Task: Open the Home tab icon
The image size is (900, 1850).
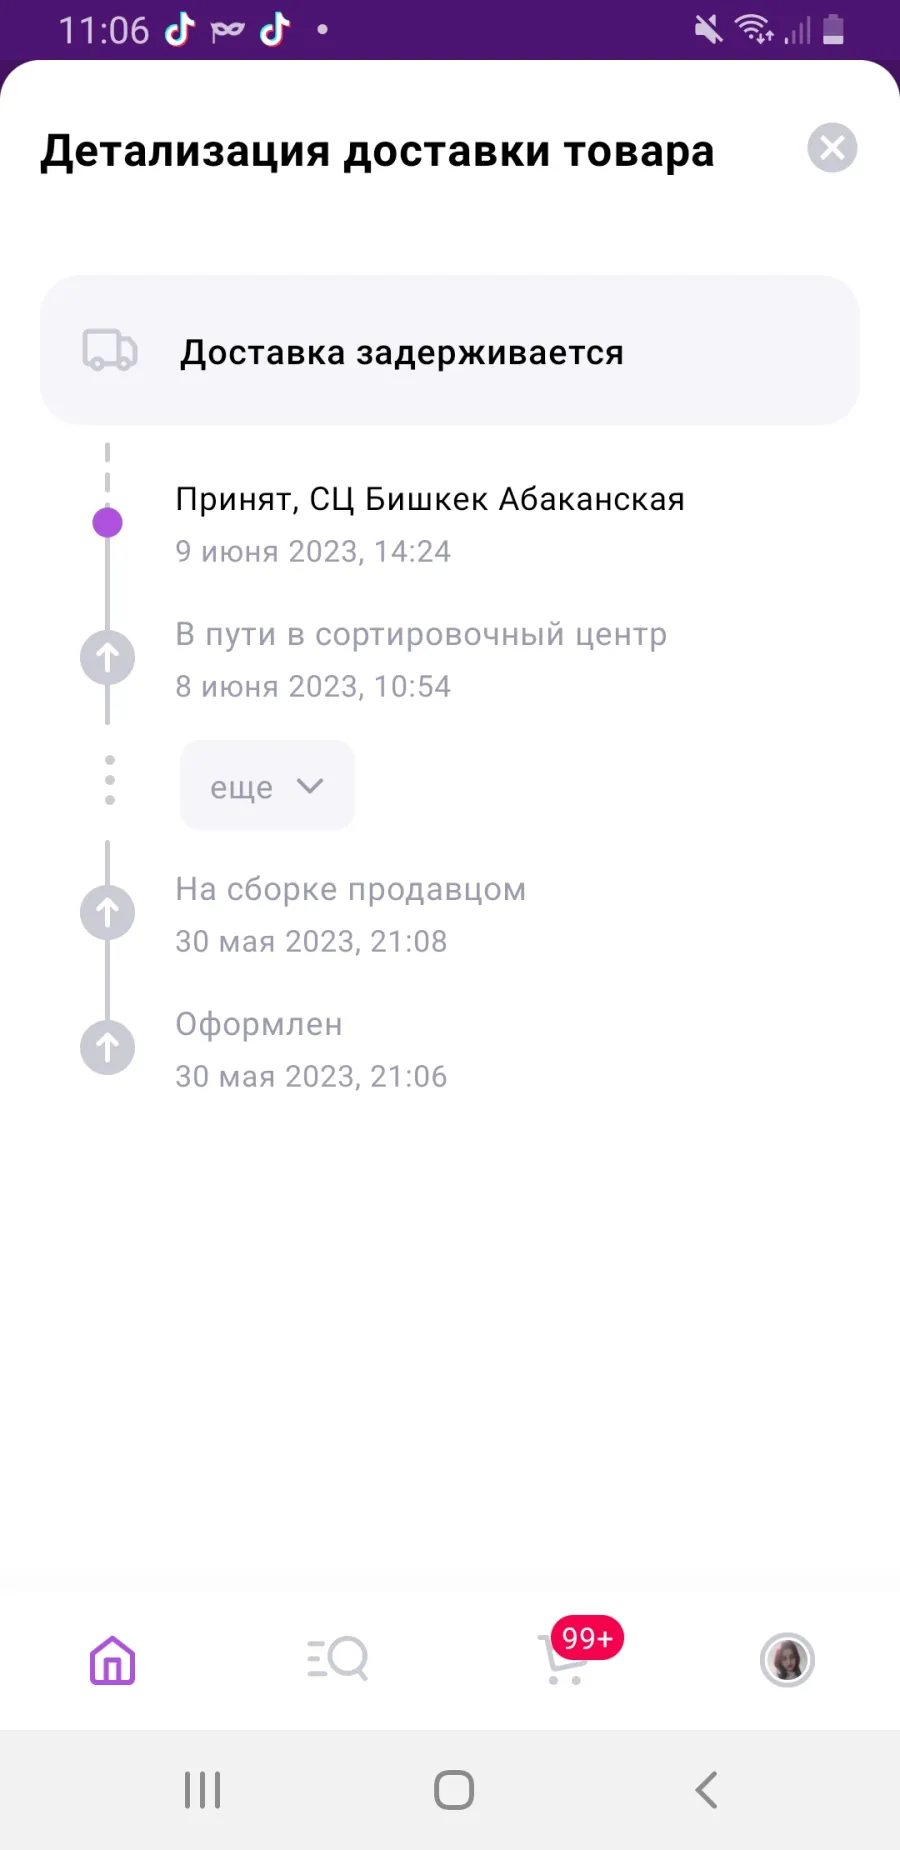Action: [112, 1661]
